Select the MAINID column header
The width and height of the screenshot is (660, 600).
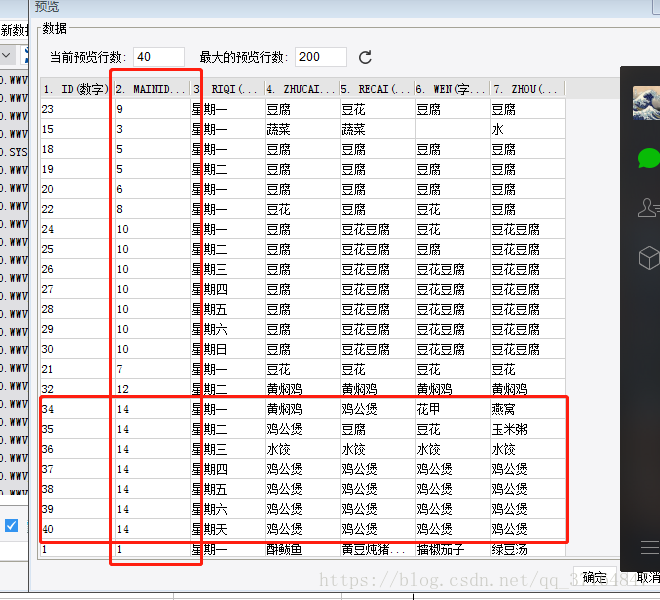152,89
